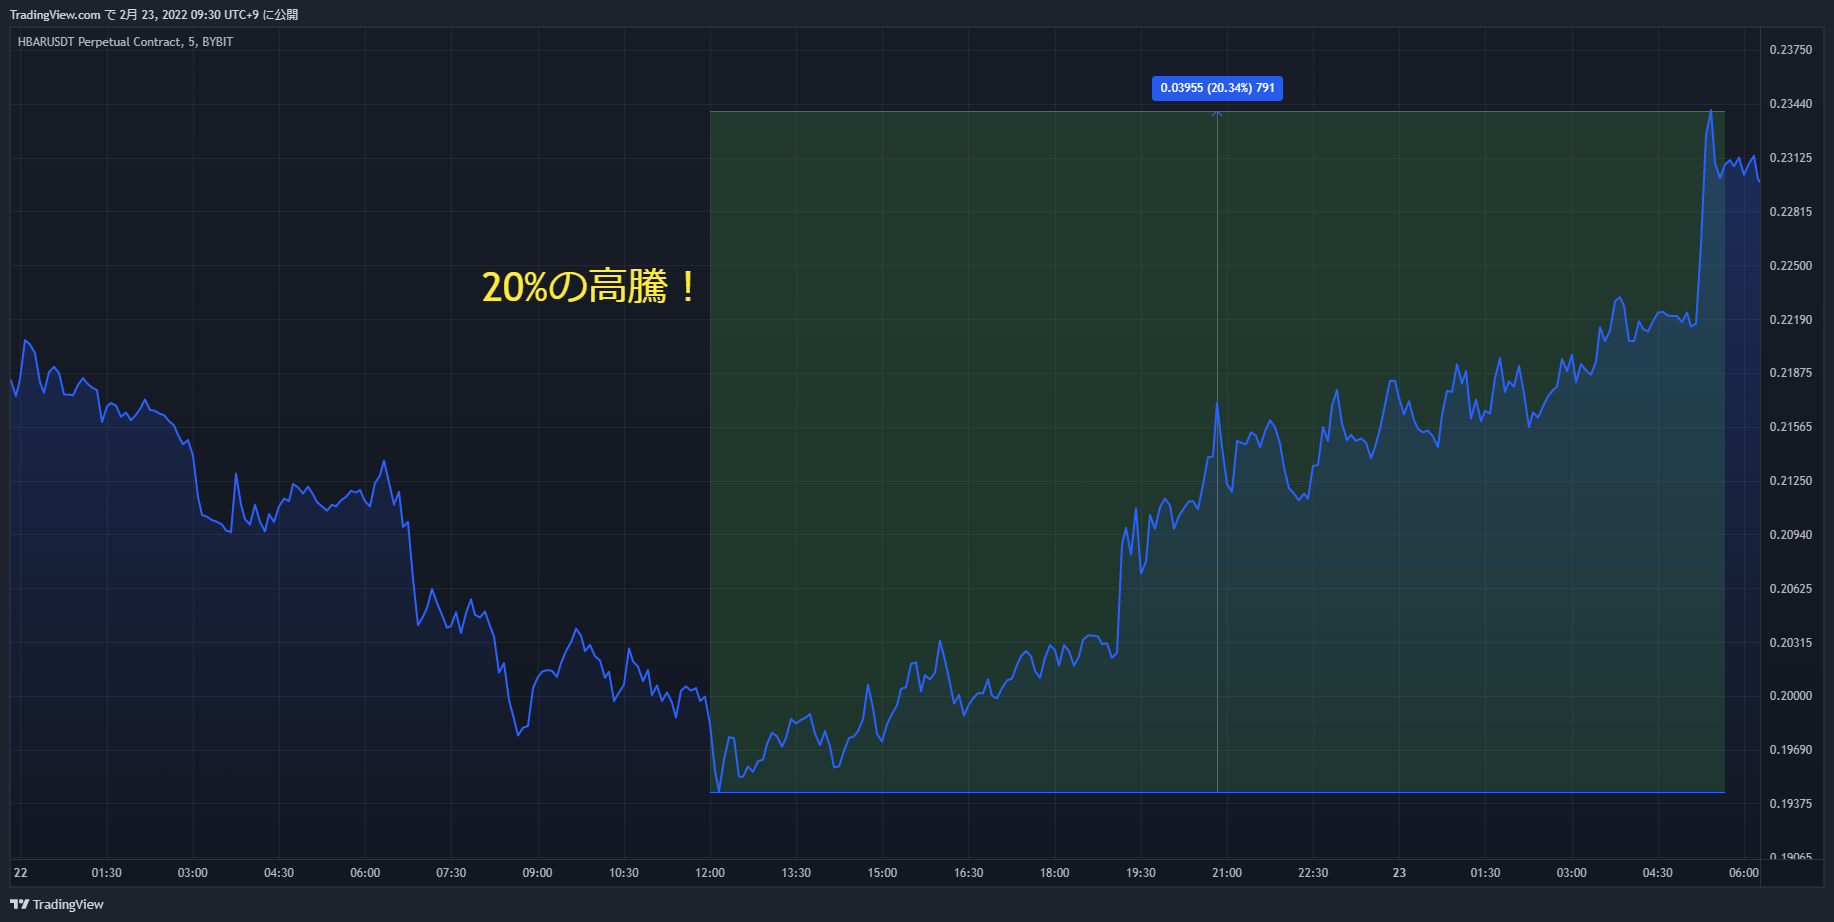Click price label 0.21565 on axis
The width and height of the screenshot is (1834, 922).
[1790, 427]
